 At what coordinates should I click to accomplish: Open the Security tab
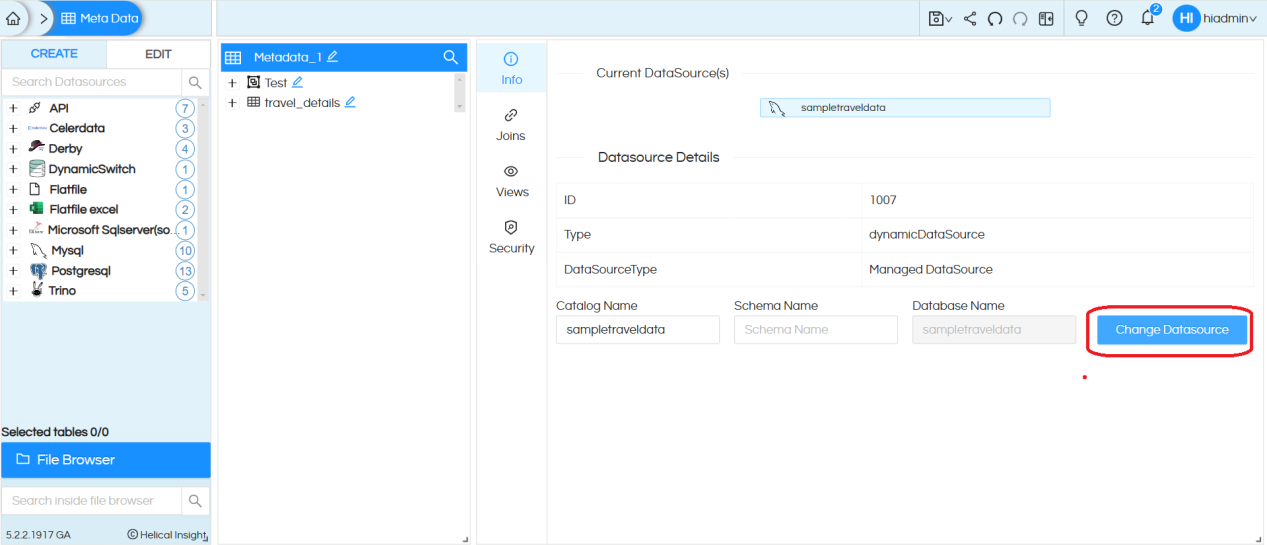pos(511,237)
